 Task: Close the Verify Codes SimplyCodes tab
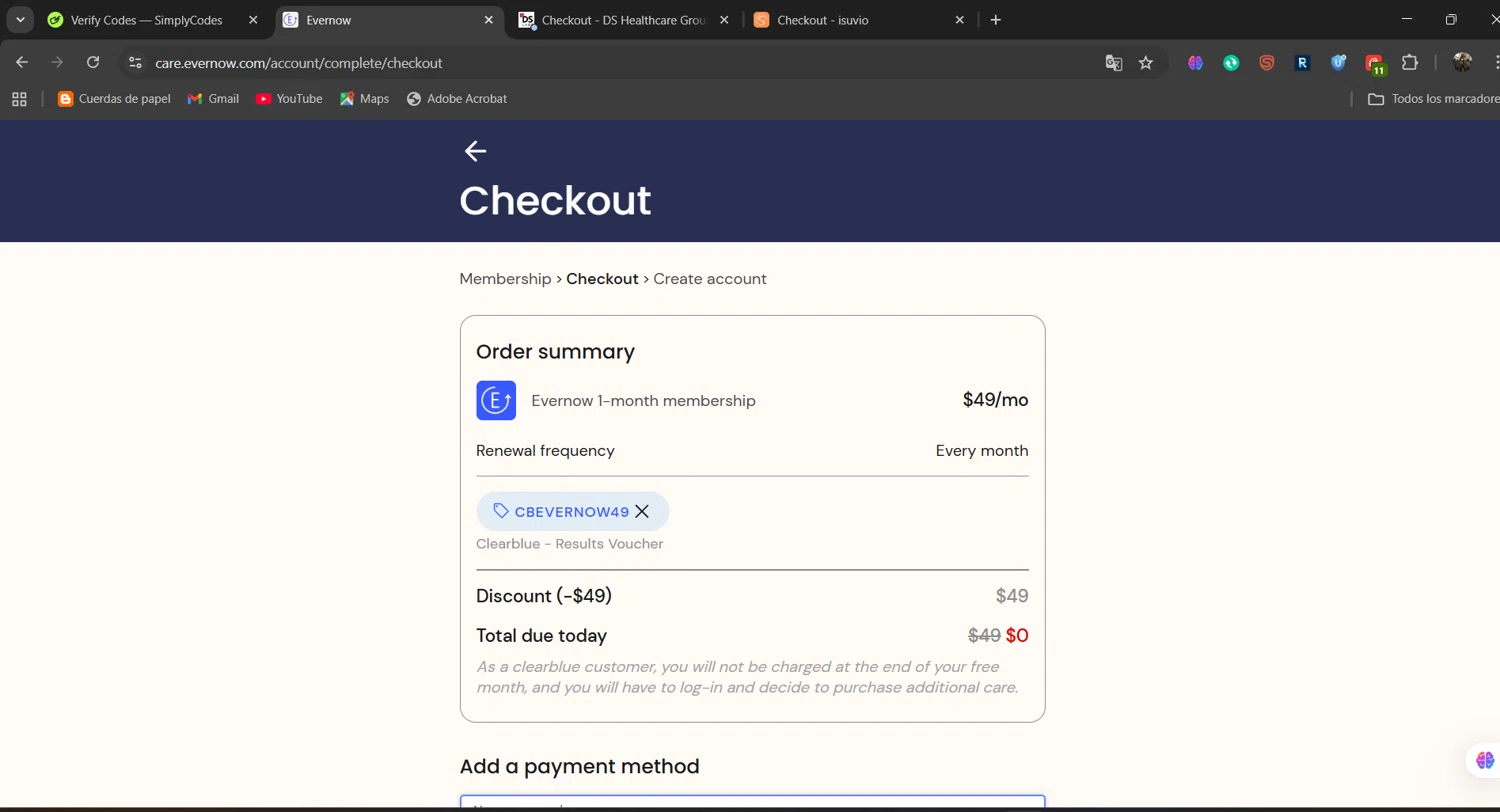point(253,20)
